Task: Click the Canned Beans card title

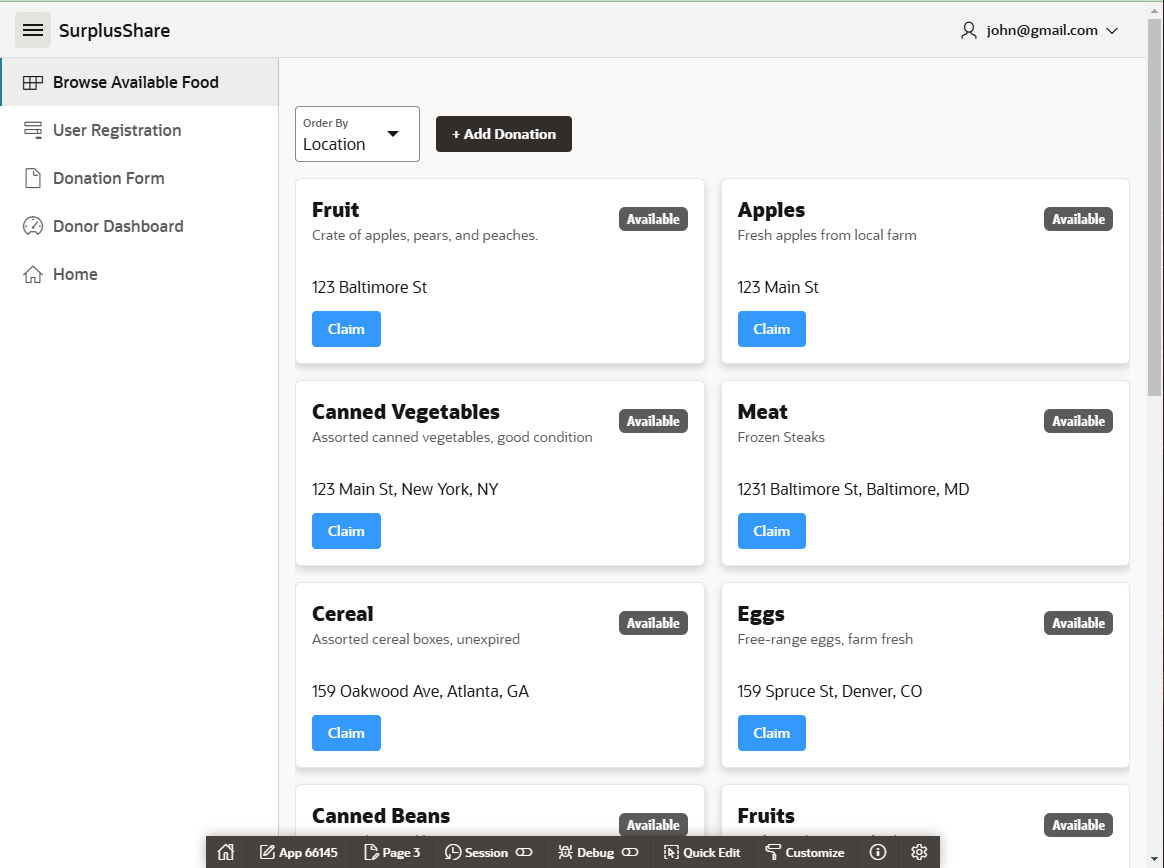Action: (x=381, y=816)
